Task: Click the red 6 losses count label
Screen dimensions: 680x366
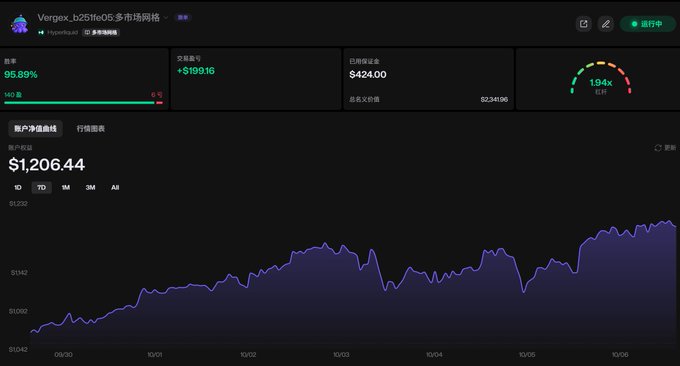Action: tap(157, 95)
